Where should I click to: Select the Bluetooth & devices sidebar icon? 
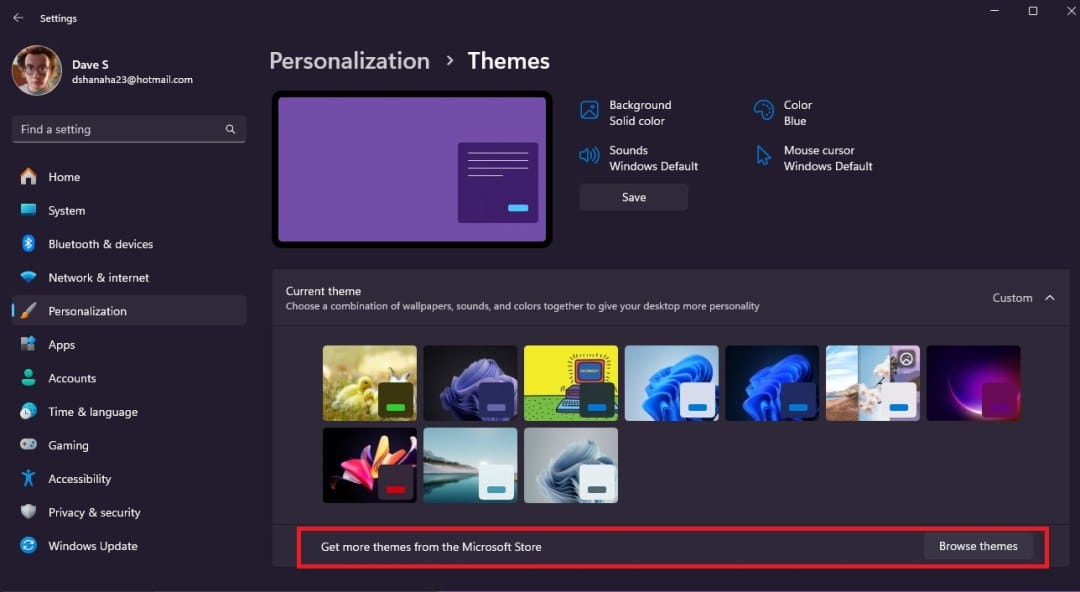(x=28, y=243)
